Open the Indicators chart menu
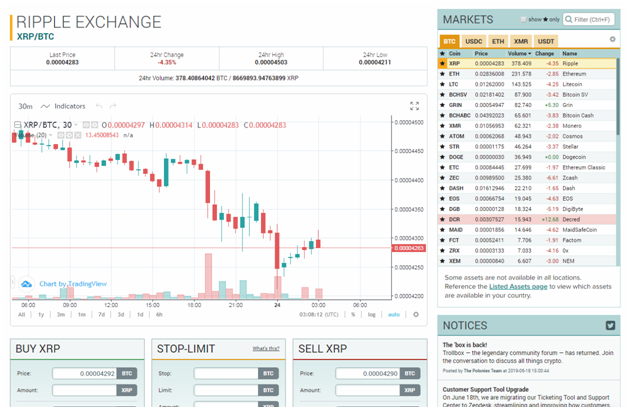This screenshot has height=409, width=628. pyautogui.click(x=63, y=106)
